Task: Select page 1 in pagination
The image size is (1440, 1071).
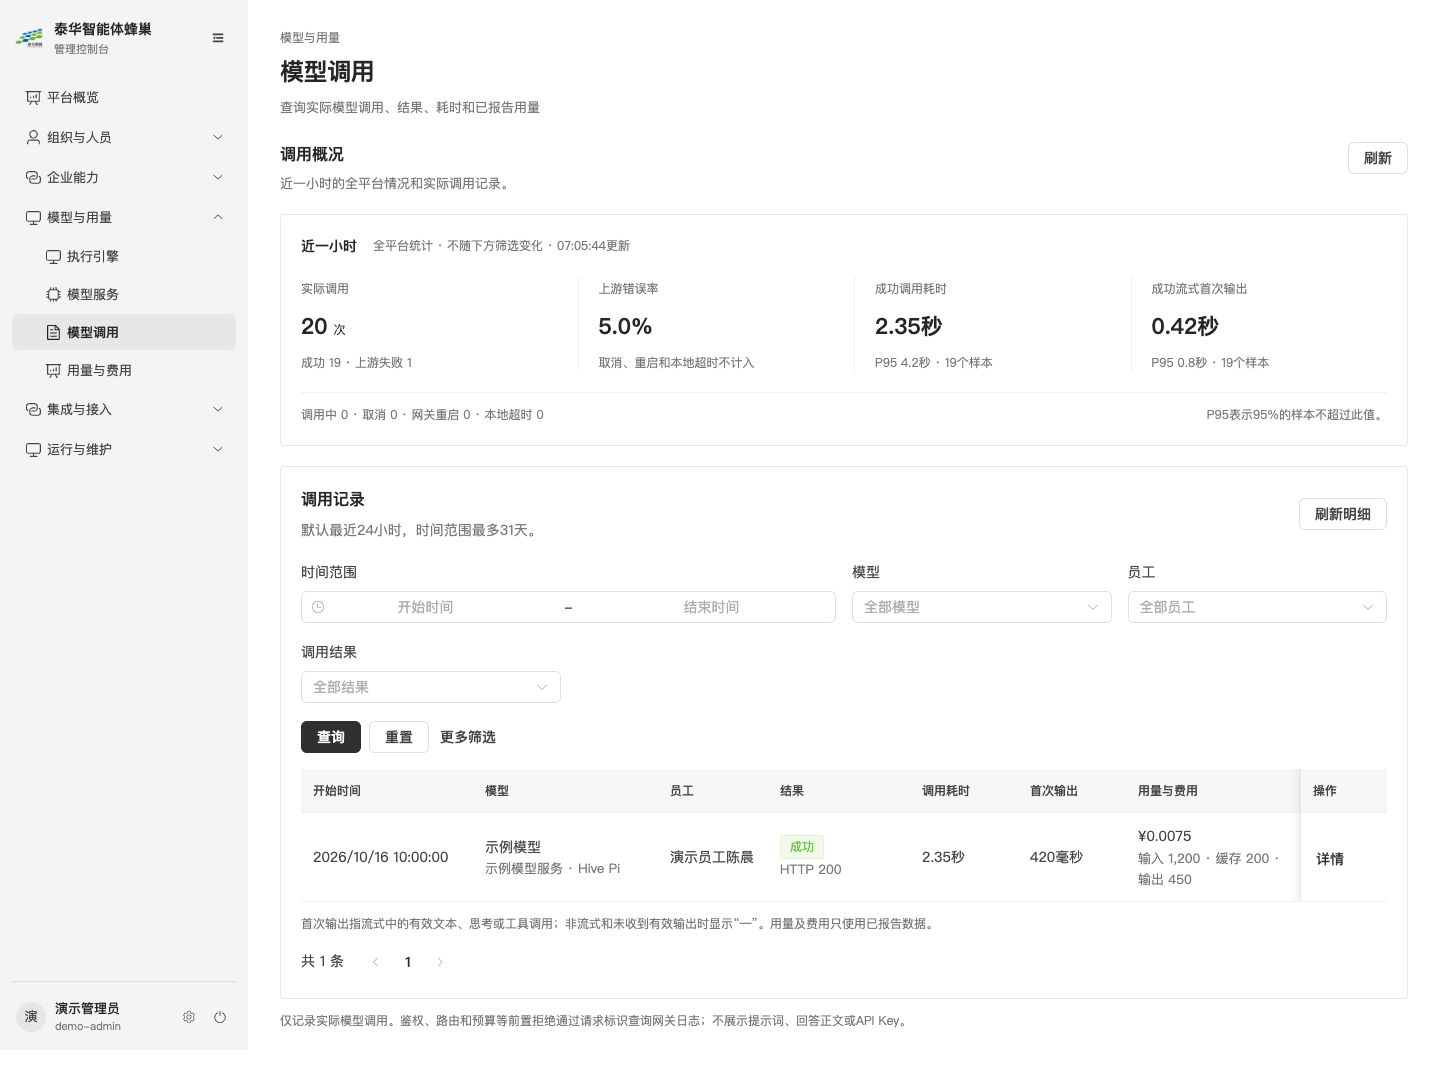Action: 408,962
